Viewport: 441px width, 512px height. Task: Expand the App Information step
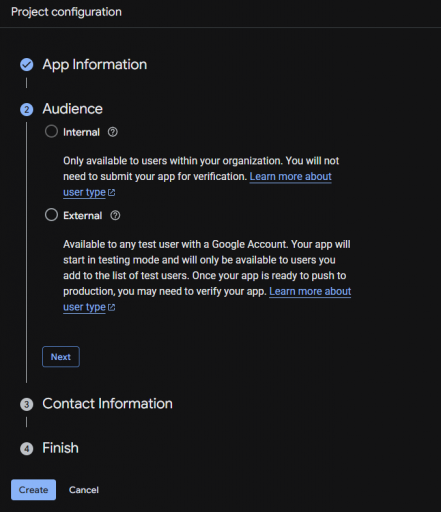95,65
